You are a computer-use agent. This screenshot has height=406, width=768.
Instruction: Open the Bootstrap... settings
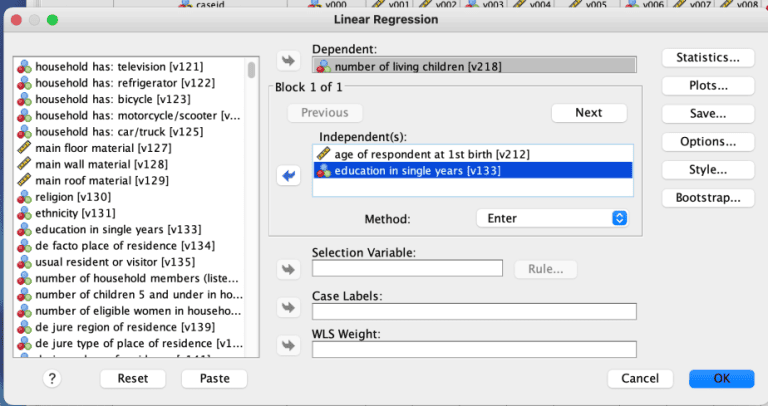[707, 197]
